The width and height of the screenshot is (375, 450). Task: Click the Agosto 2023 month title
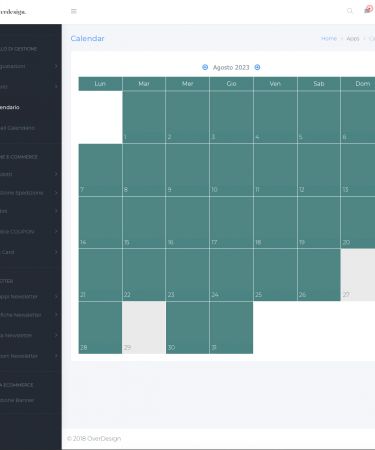pyautogui.click(x=231, y=67)
